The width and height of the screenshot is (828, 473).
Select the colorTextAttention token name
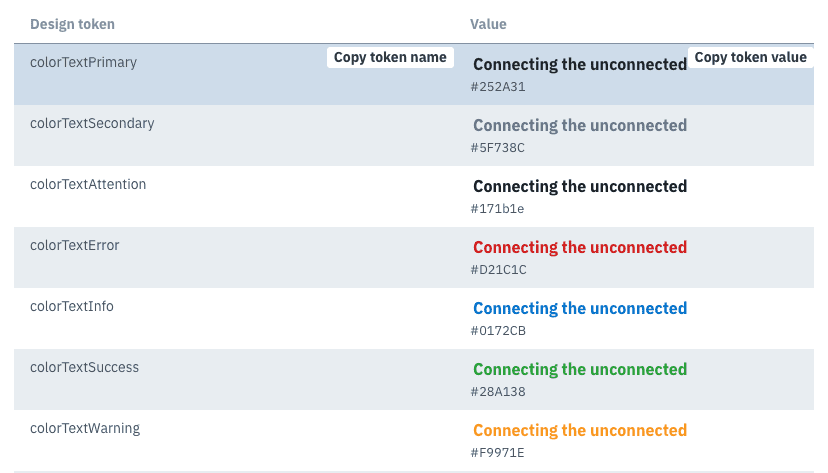[88, 184]
